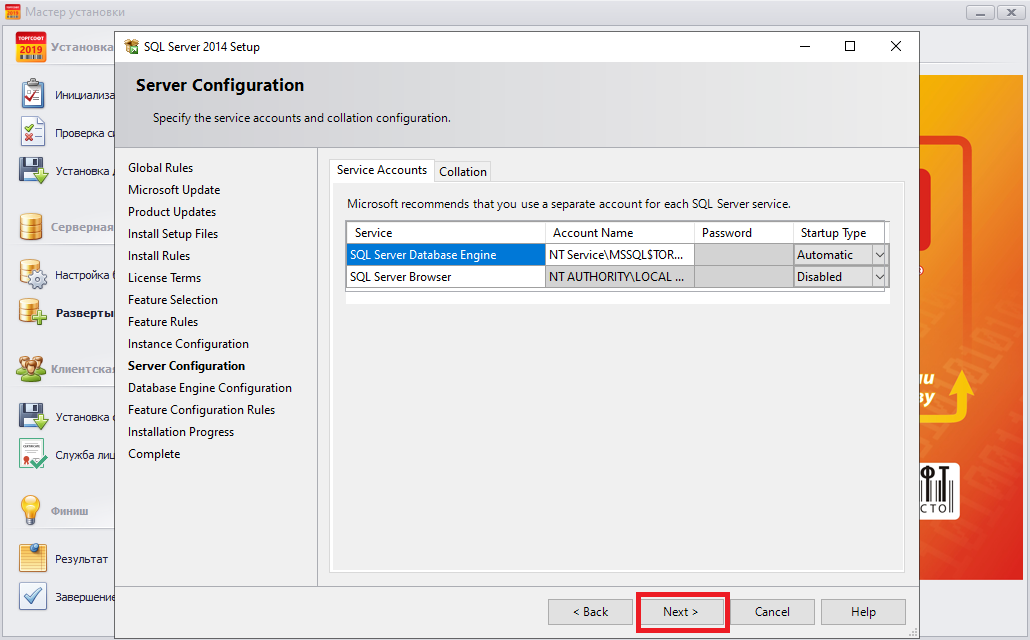Switch to the Collation tab
This screenshot has width=1030, height=640.
pos(463,172)
